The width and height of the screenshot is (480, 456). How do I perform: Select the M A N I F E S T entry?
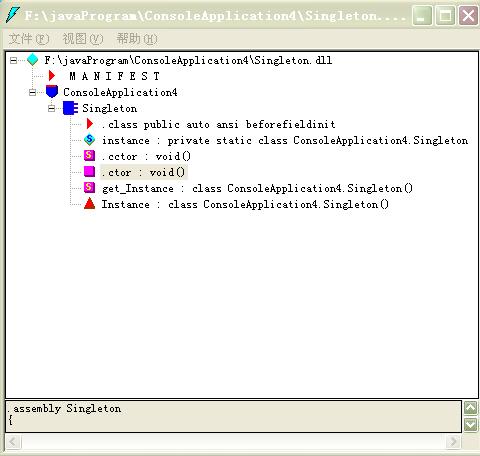click(114, 76)
